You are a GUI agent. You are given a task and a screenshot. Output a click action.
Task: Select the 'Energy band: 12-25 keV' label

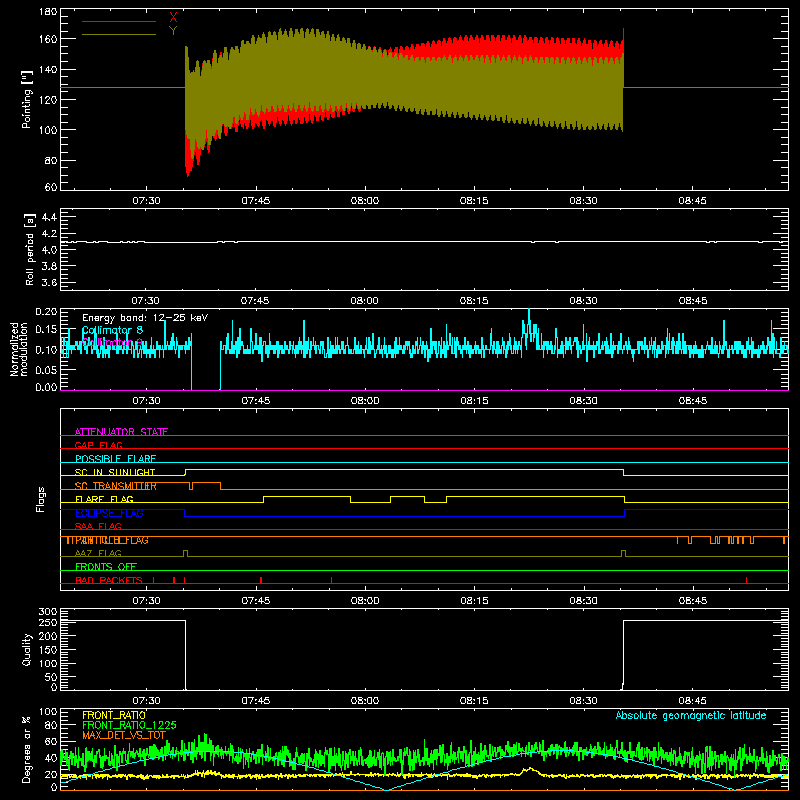pos(145,318)
